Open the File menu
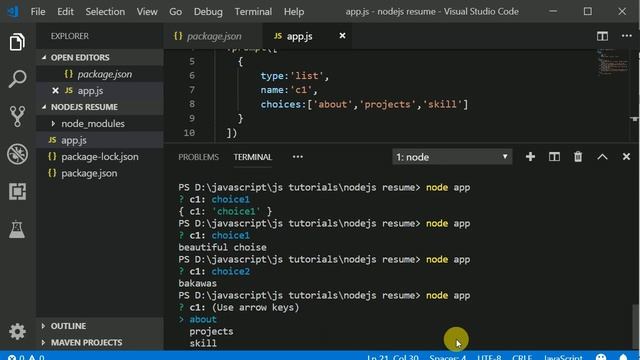The width and height of the screenshot is (640, 360). (38, 12)
